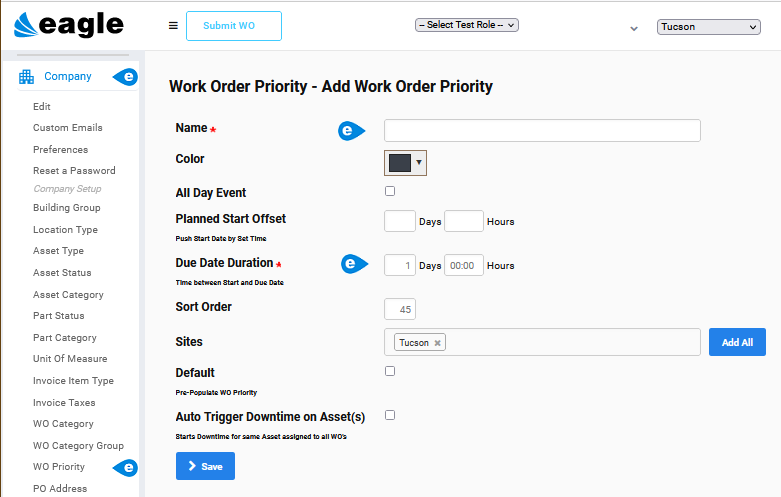Open the Color swatch picker
The image size is (781, 497).
(x=405, y=163)
